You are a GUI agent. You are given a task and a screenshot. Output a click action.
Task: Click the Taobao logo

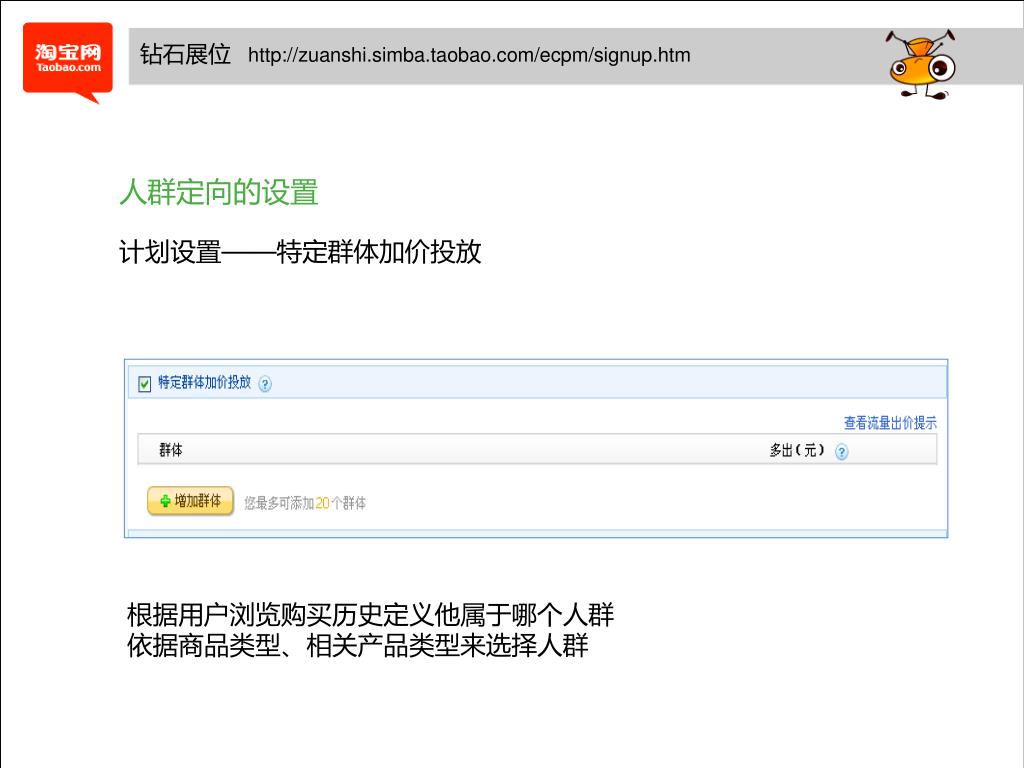click(x=68, y=62)
